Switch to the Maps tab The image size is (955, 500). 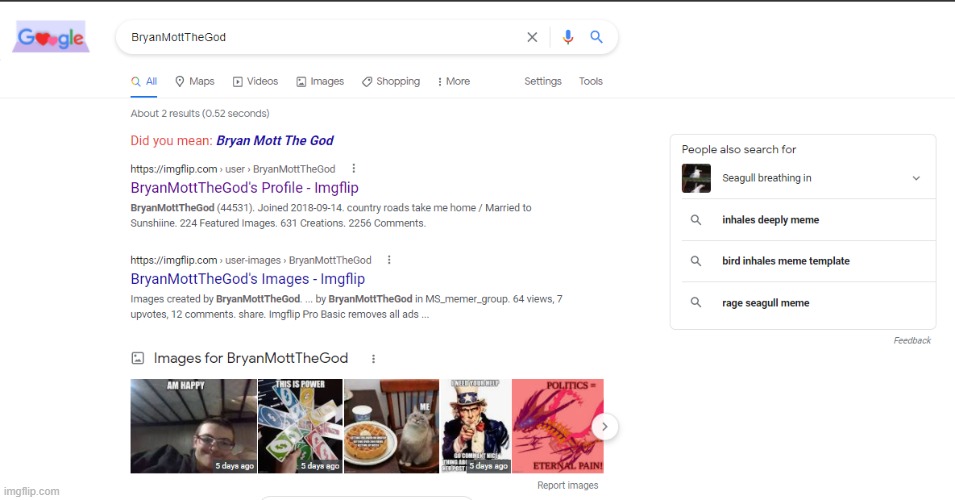tap(195, 81)
